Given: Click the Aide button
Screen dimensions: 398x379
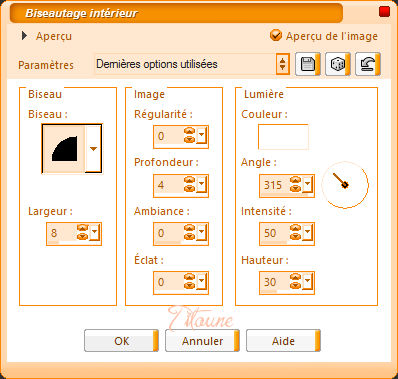Looking at the screenshot, I should click(283, 341).
